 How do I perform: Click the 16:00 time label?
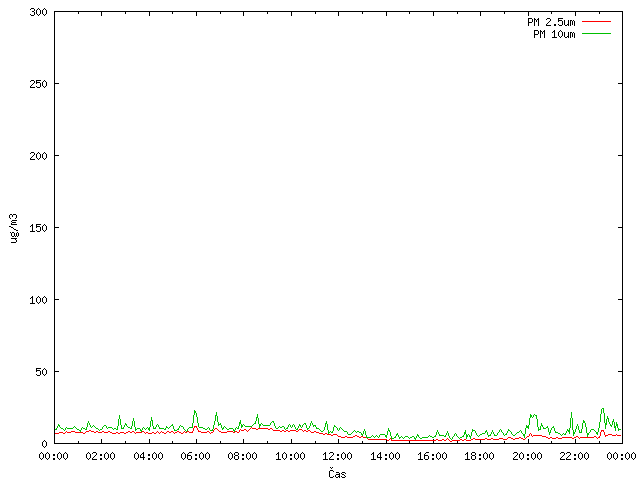click(432, 456)
